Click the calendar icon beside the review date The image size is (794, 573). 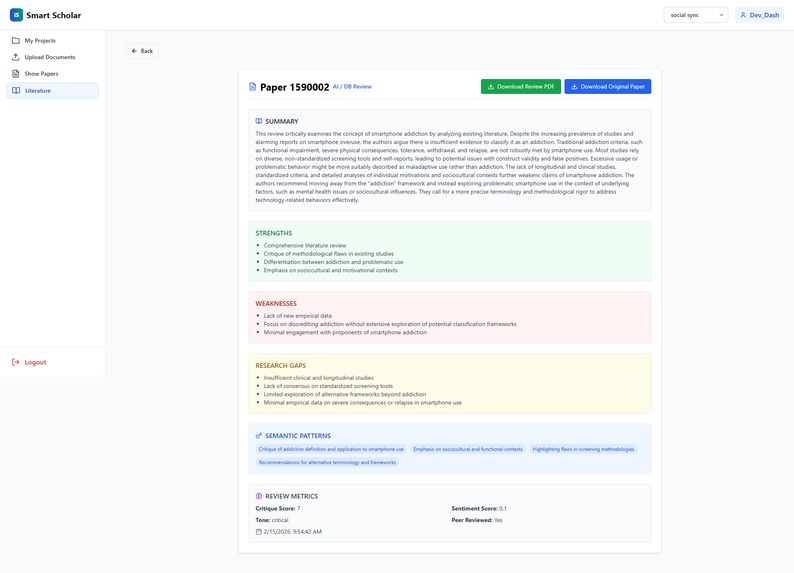tap(259, 532)
